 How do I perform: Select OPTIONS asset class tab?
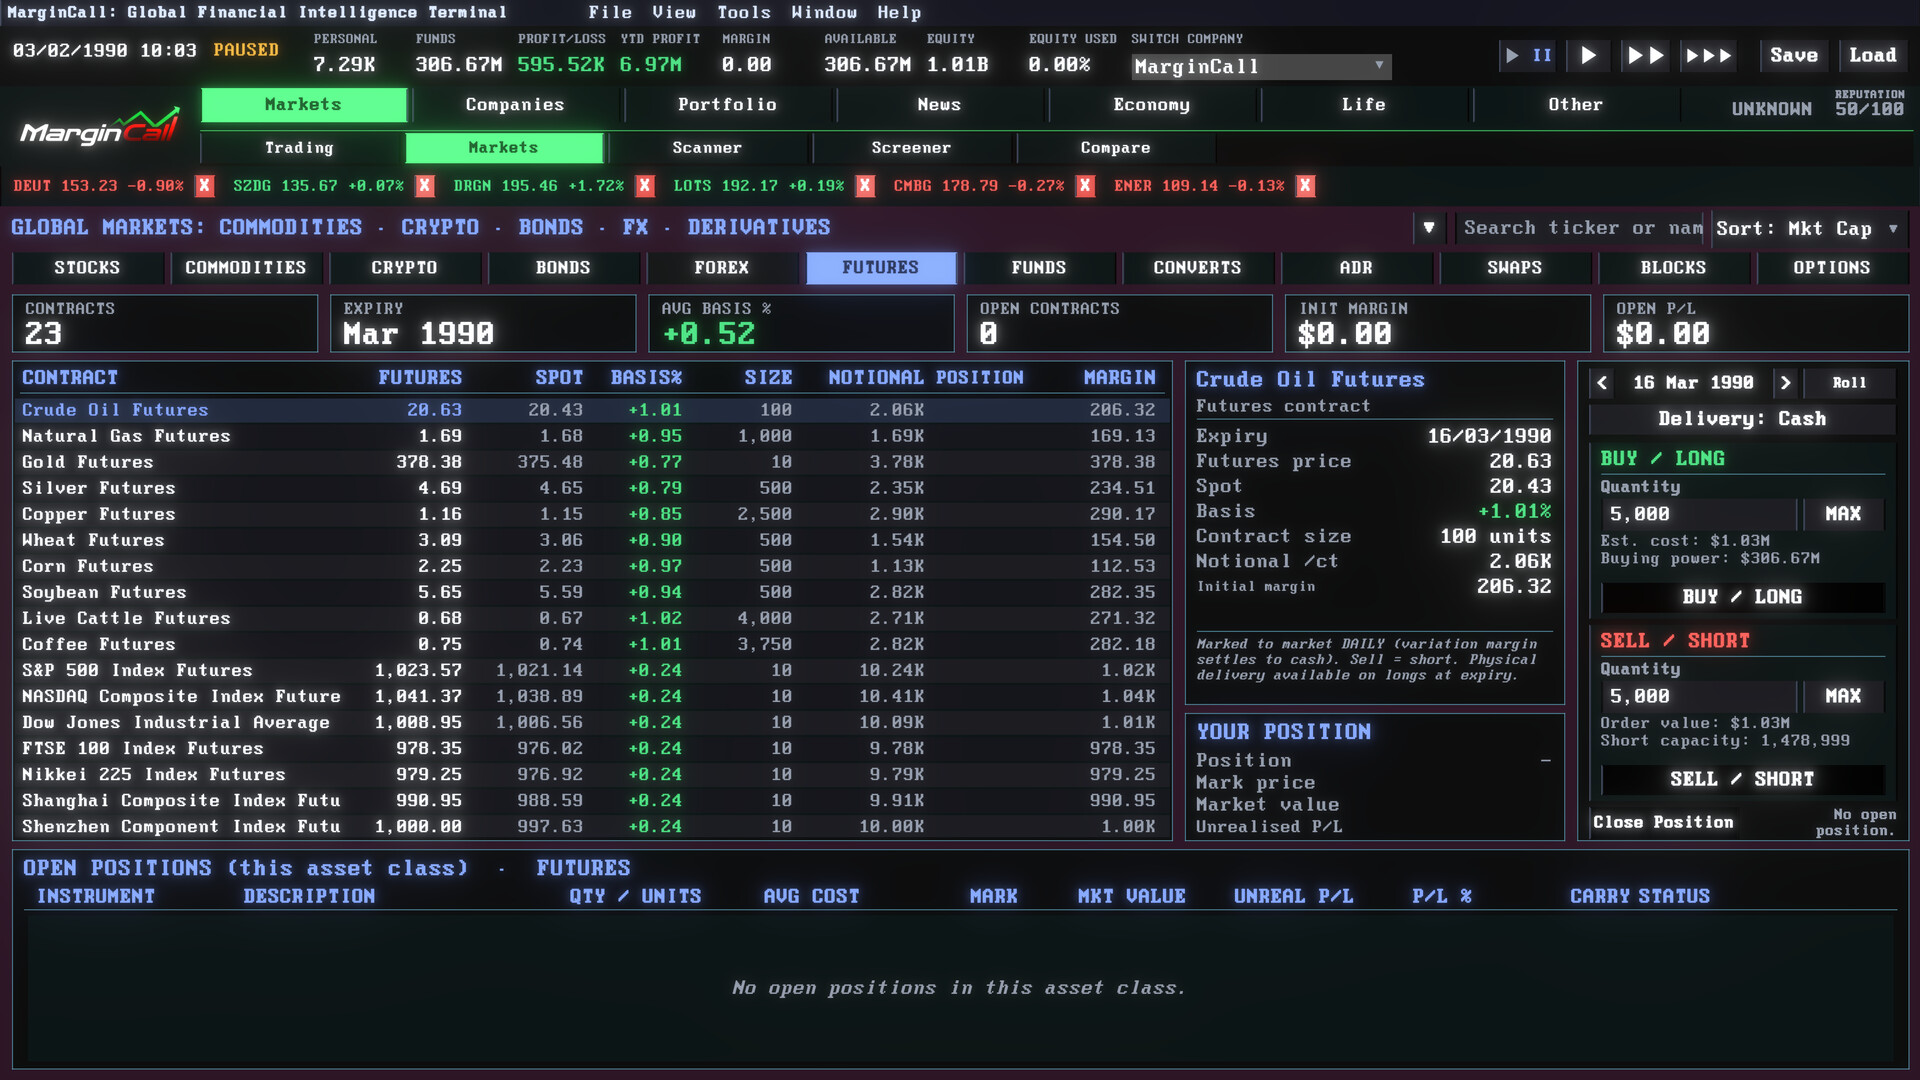(1832, 268)
